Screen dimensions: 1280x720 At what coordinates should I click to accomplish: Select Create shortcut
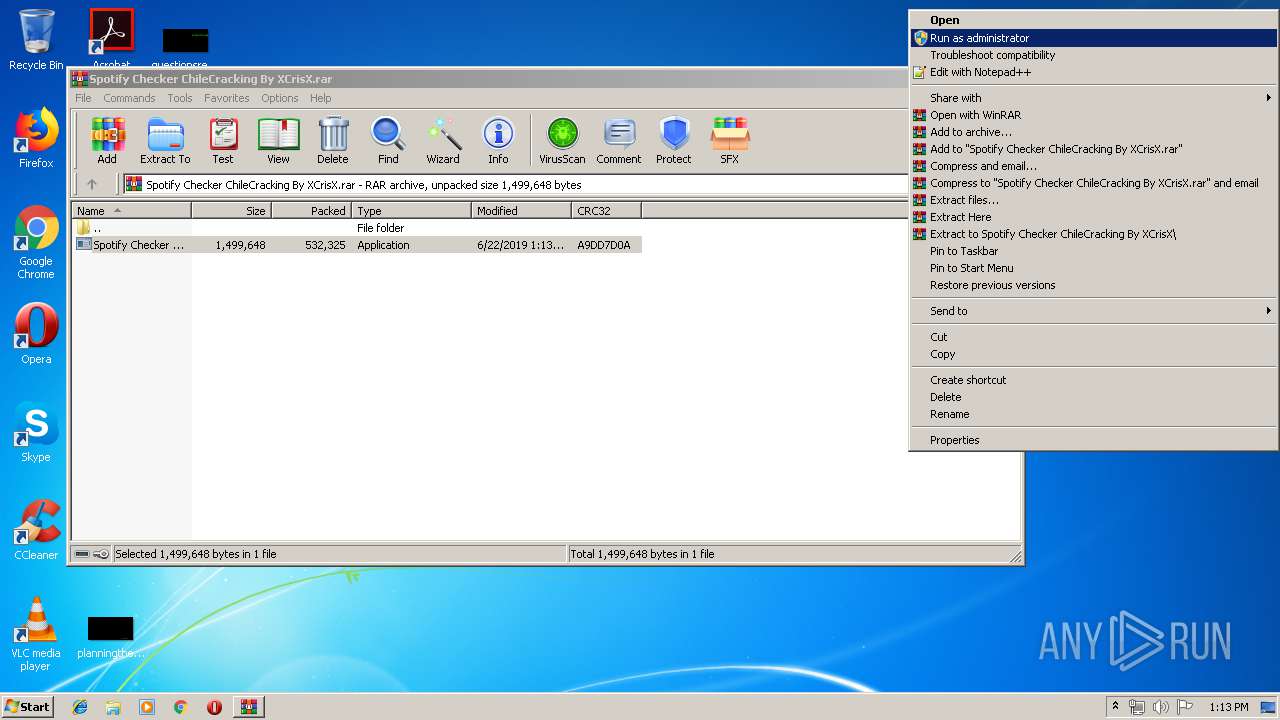click(x=1093, y=380)
